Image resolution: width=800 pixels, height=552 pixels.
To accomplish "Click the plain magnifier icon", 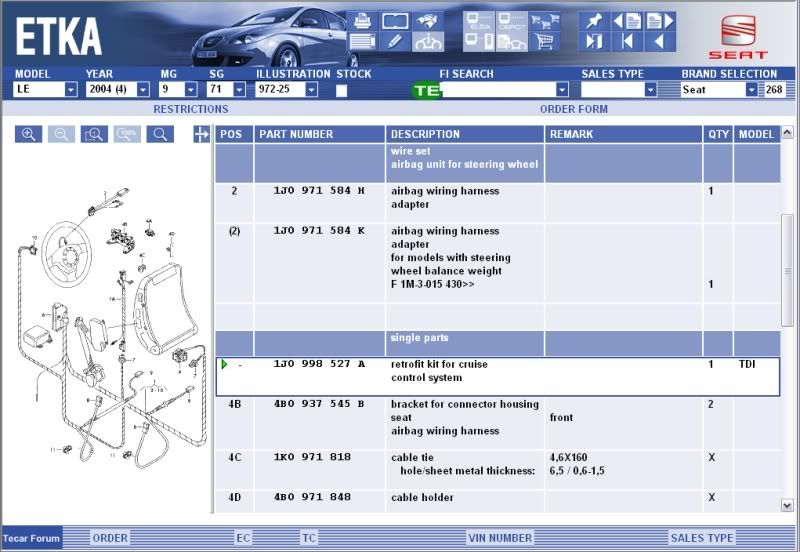I will (160, 134).
